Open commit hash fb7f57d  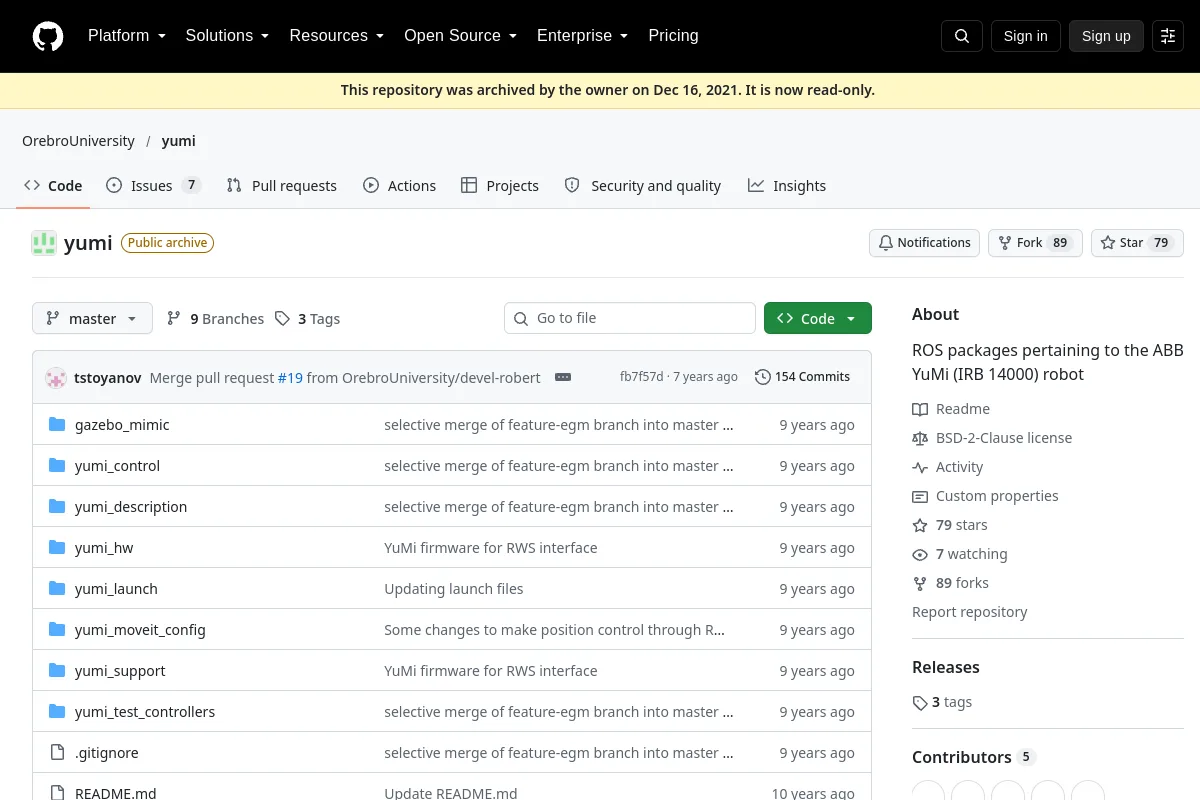click(x=641, y=377)
